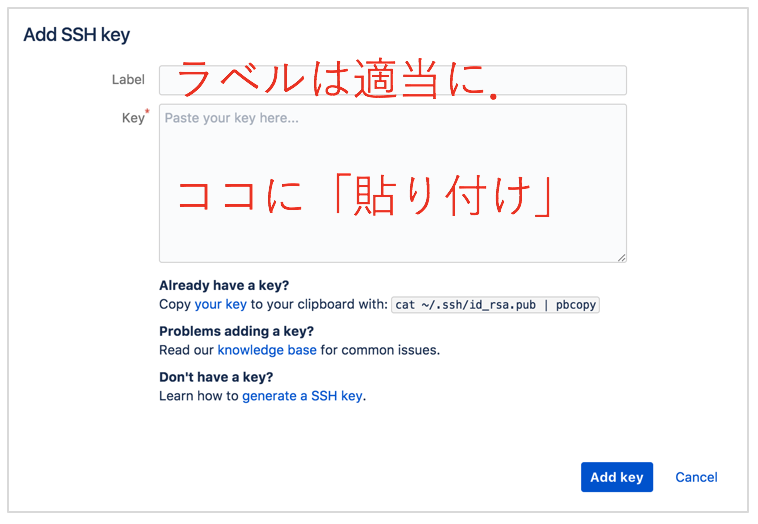Click the 'for common issues.' sentence text

[380, 349]
